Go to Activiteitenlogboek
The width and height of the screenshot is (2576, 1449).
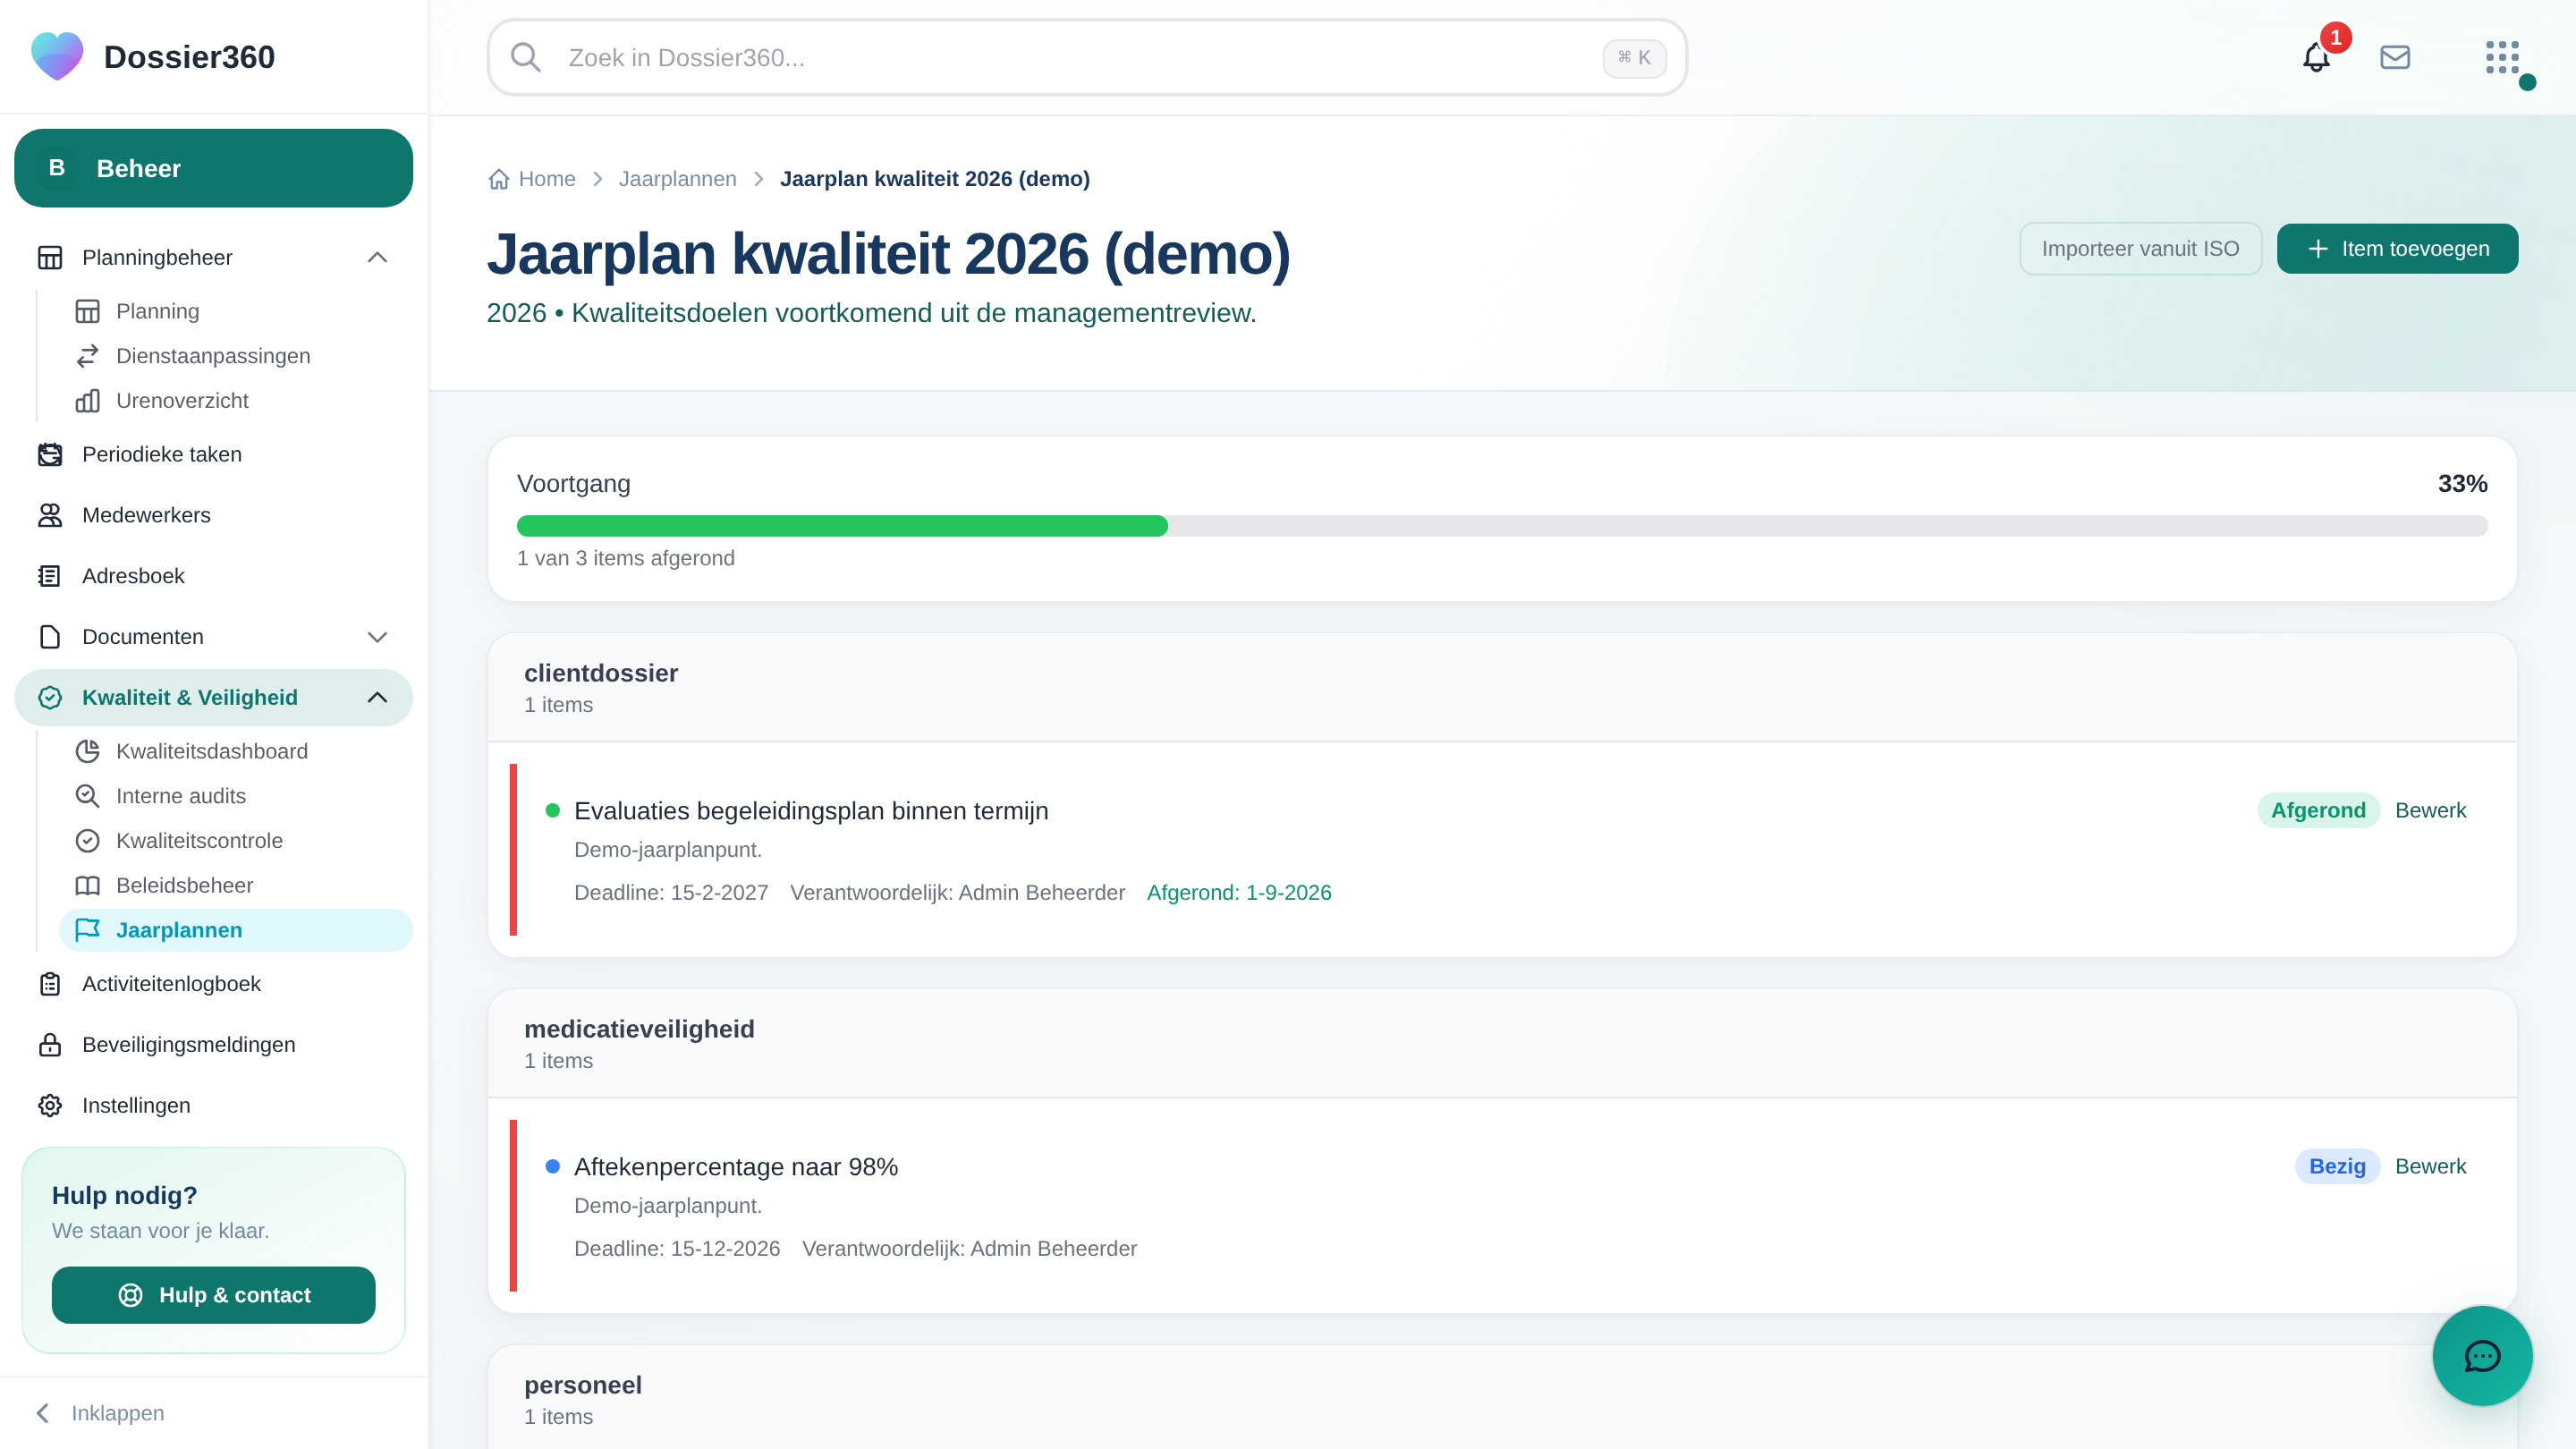tap(213, 984)
